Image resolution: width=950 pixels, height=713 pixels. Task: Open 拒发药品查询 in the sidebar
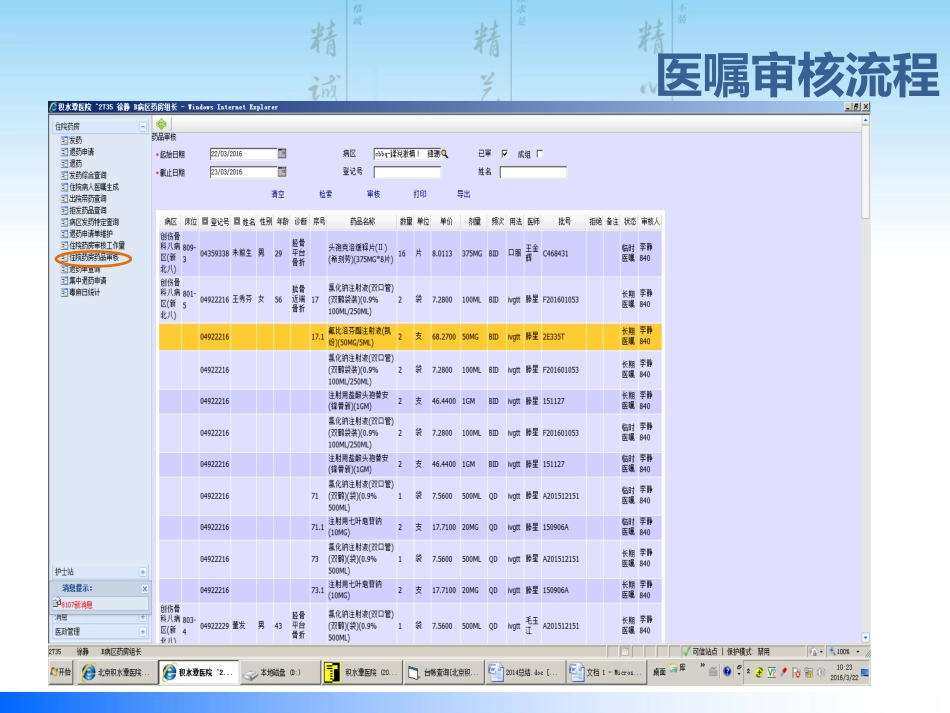[x=87, y=210]
